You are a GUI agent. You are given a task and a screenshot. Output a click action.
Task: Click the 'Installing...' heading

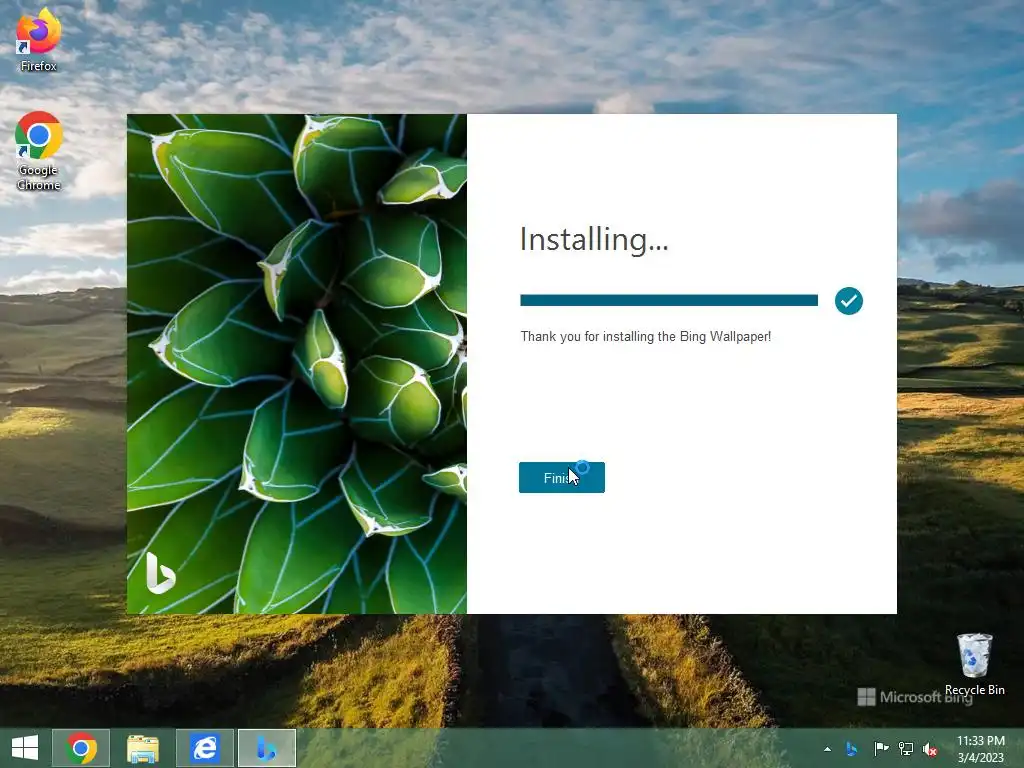[594, 239]
